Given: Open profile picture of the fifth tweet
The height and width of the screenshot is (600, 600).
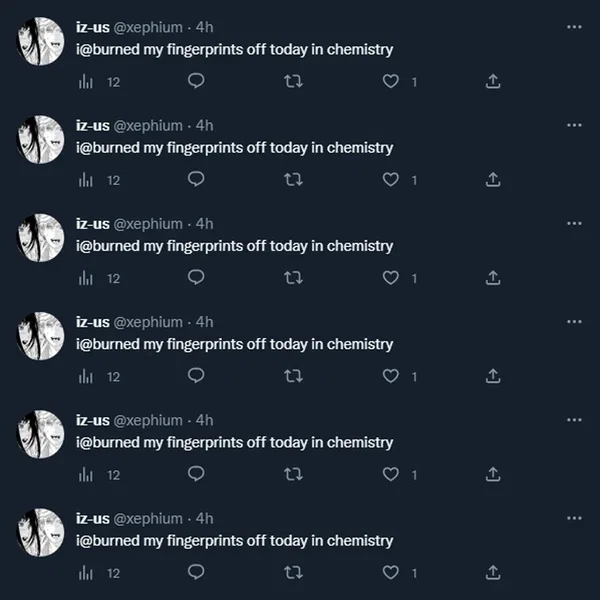Looking at the screenshot, I should coord(41,434).
